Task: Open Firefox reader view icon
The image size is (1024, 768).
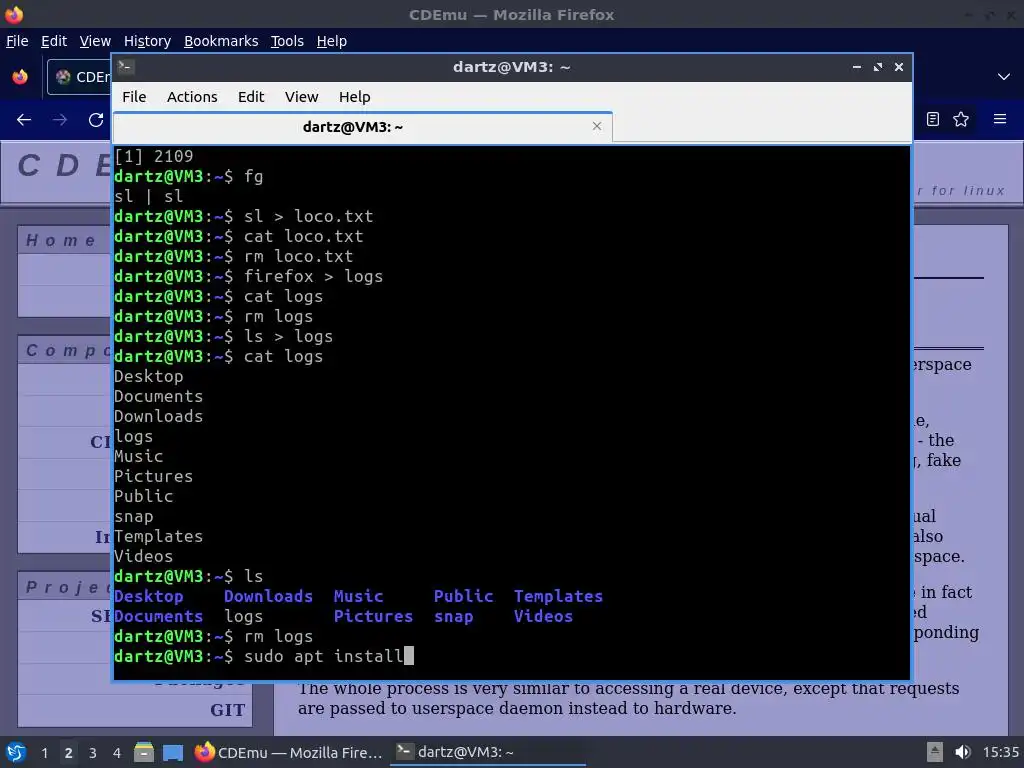Action: pyautogui.click(x=933, y=119)
